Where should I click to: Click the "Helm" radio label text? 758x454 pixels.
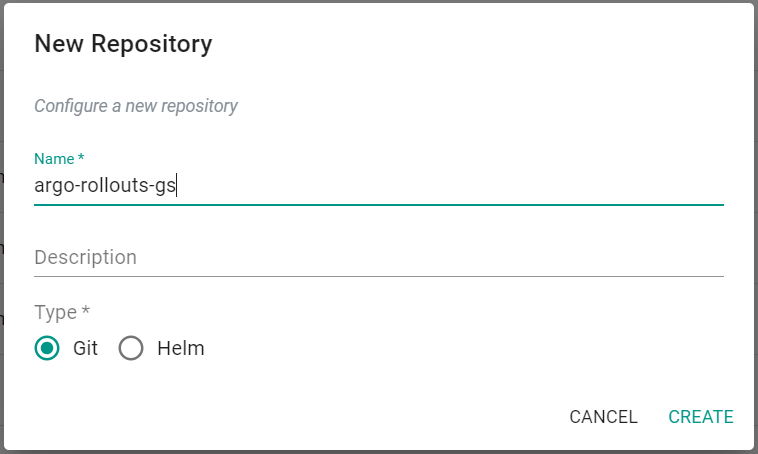tap(180, 349)
